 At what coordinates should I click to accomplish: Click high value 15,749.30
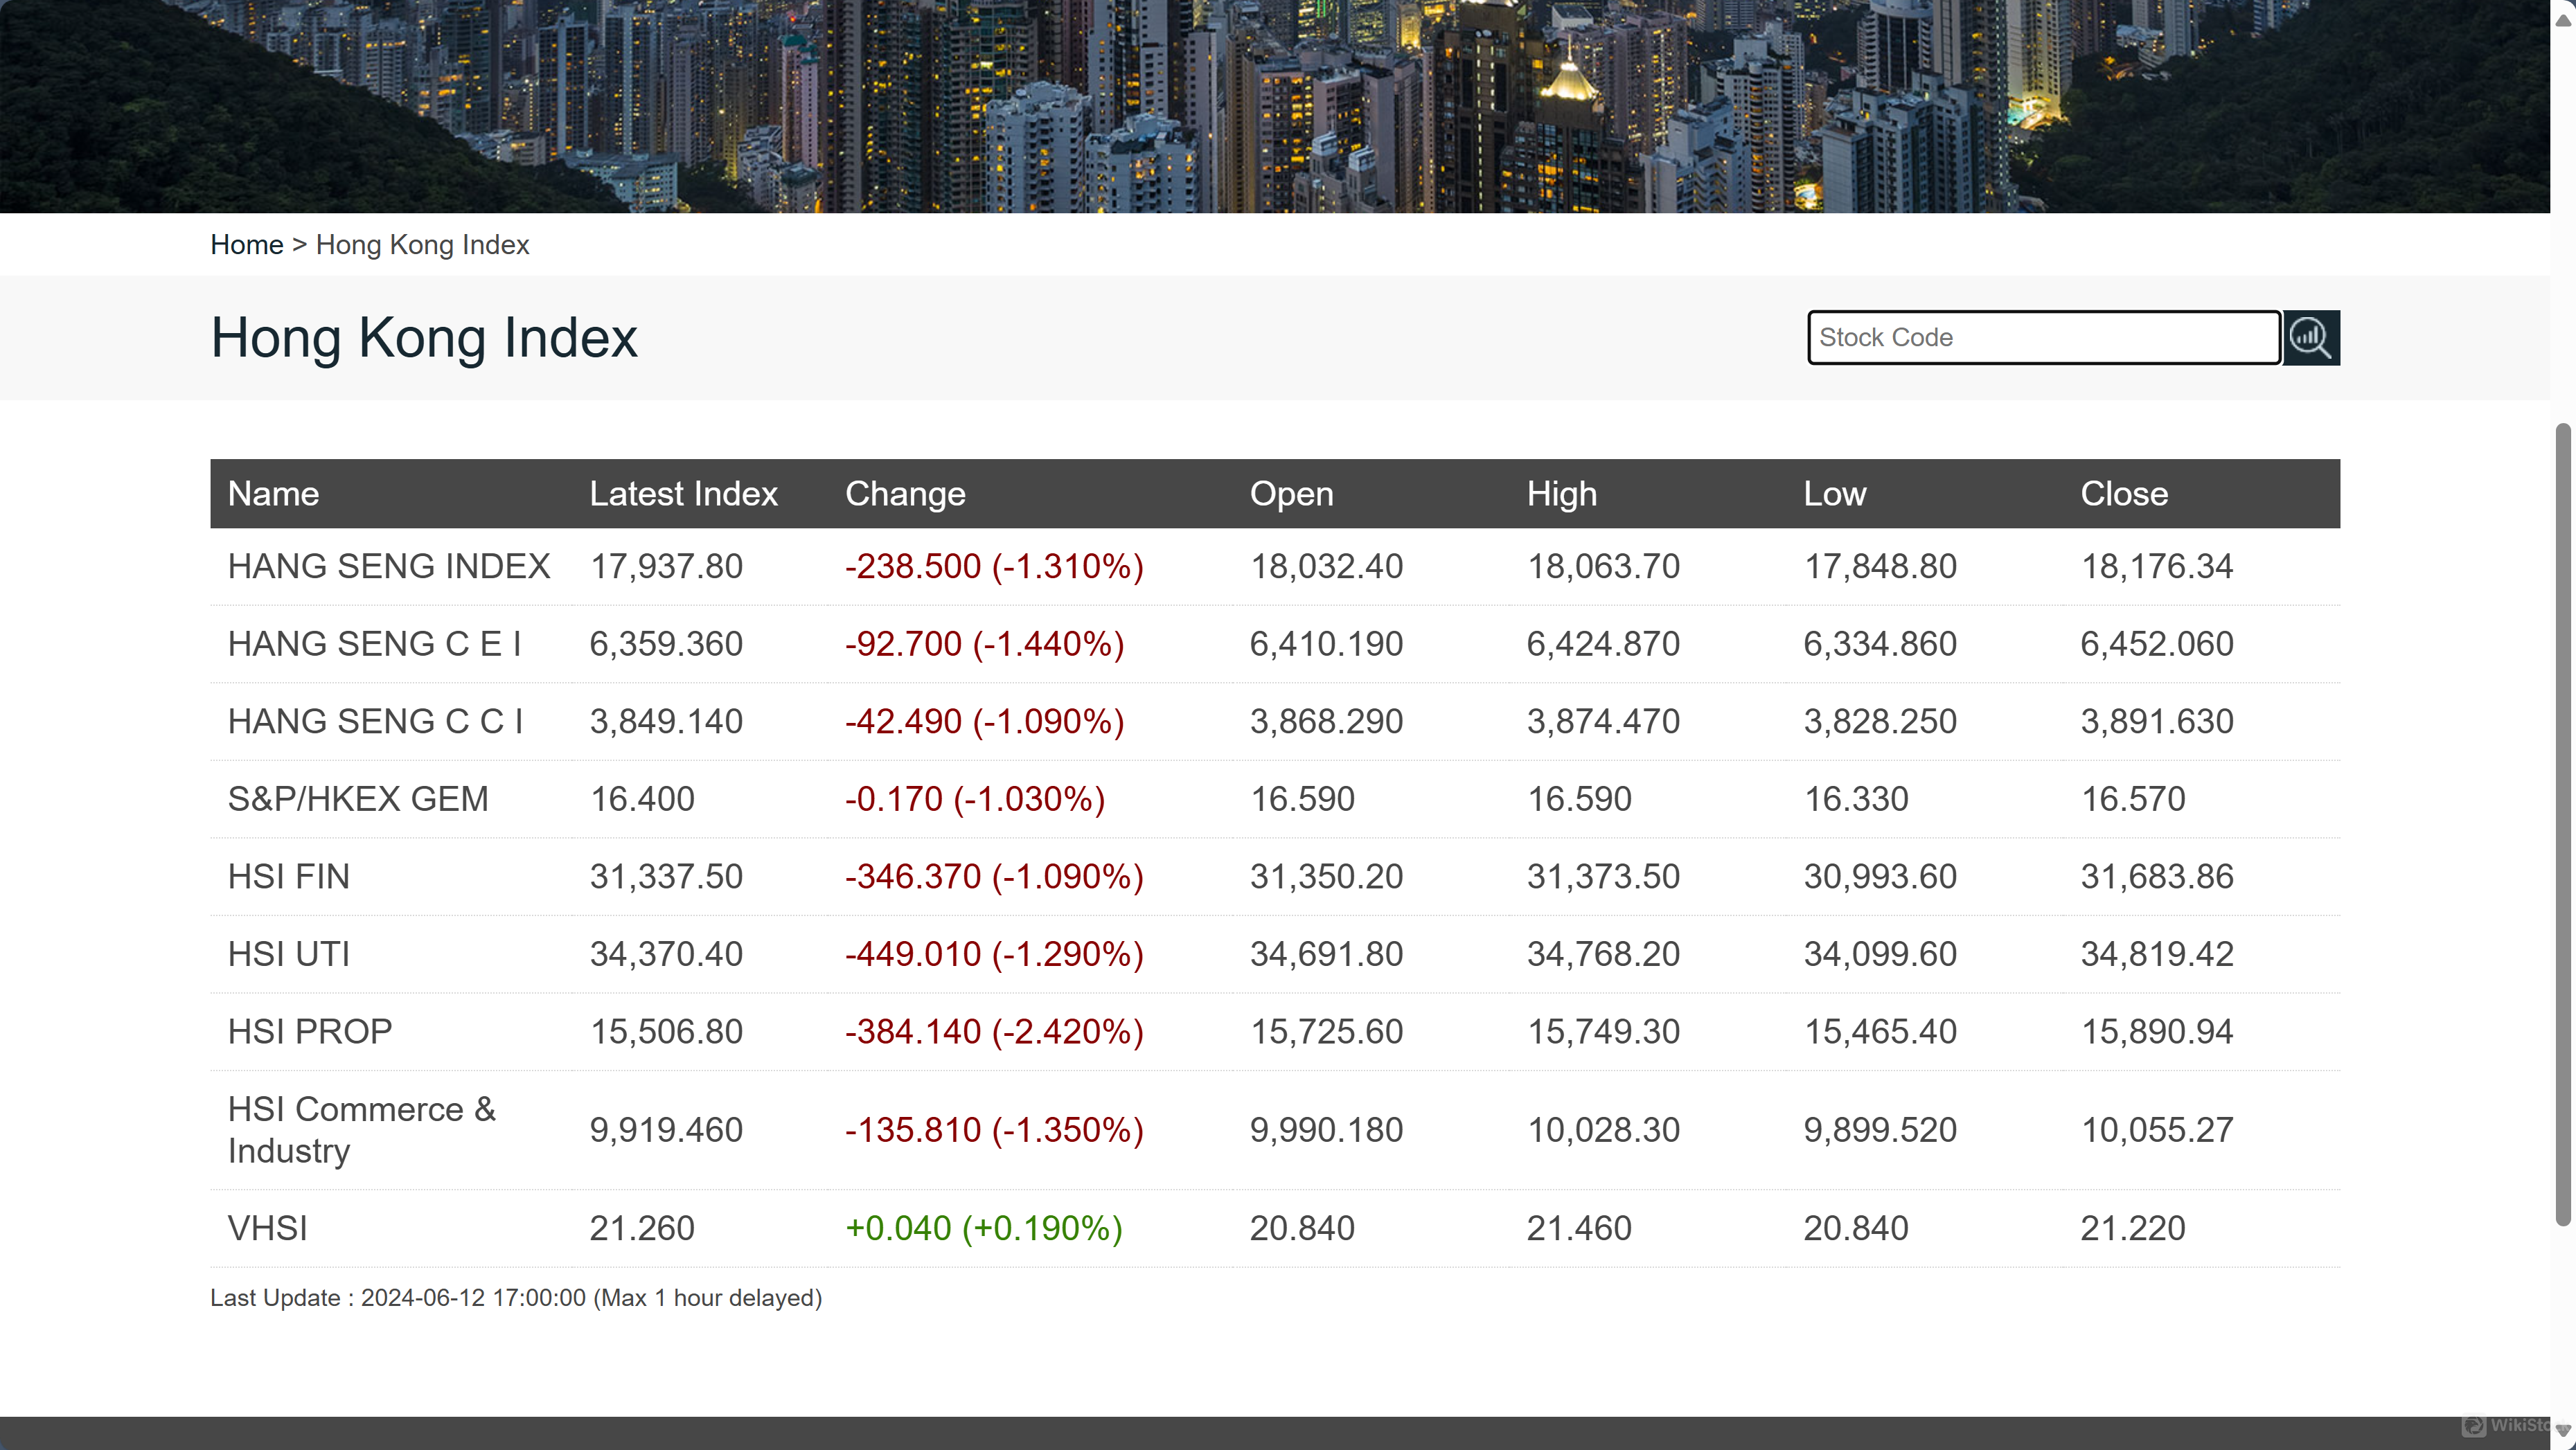click(1604, 1032)
